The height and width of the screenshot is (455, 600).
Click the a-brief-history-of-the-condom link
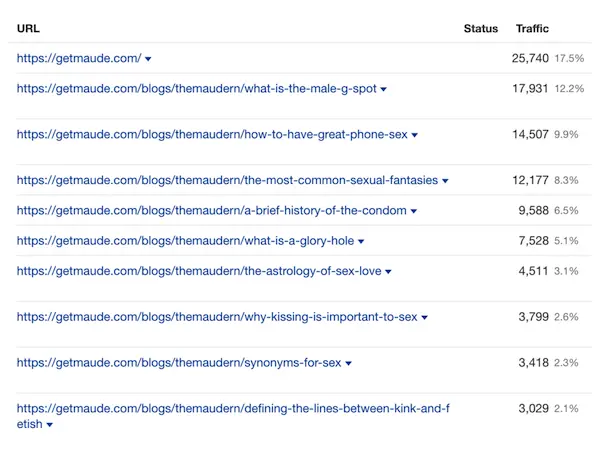coord(211,211)
